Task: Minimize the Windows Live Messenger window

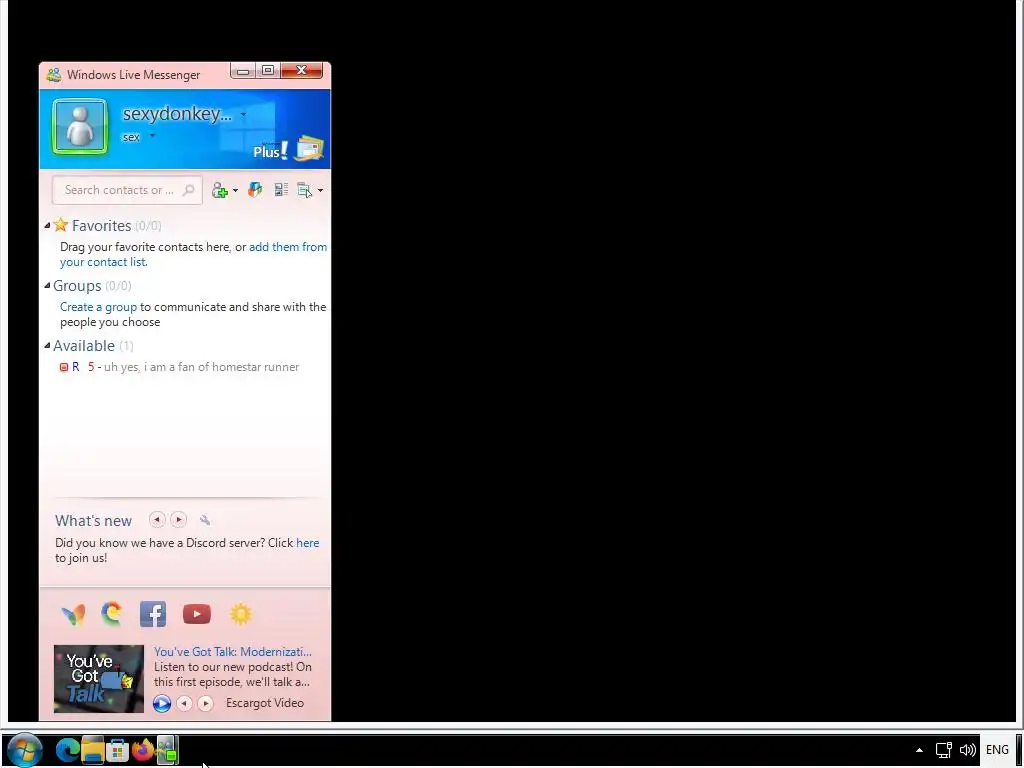Action: point(243,71)
